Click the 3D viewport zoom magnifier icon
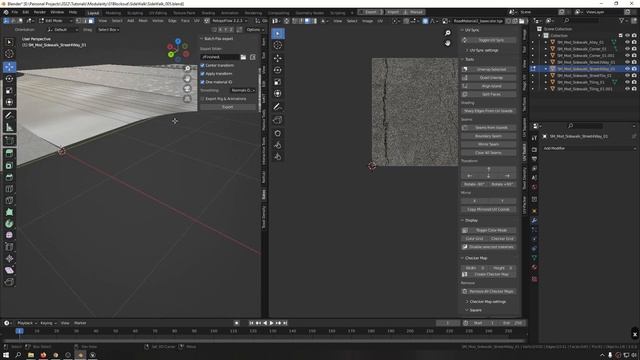Image resolution: width=640 pixels, height=360 pixels. pos(187,69)
